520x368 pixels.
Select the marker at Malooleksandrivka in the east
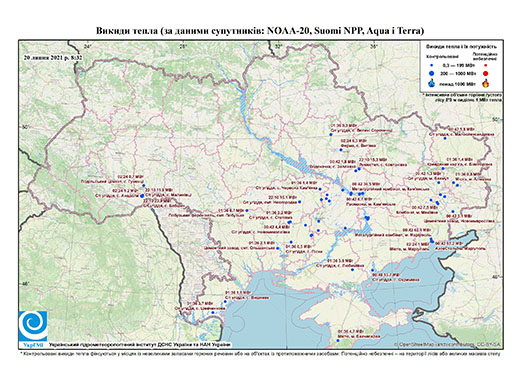[445, 138]
